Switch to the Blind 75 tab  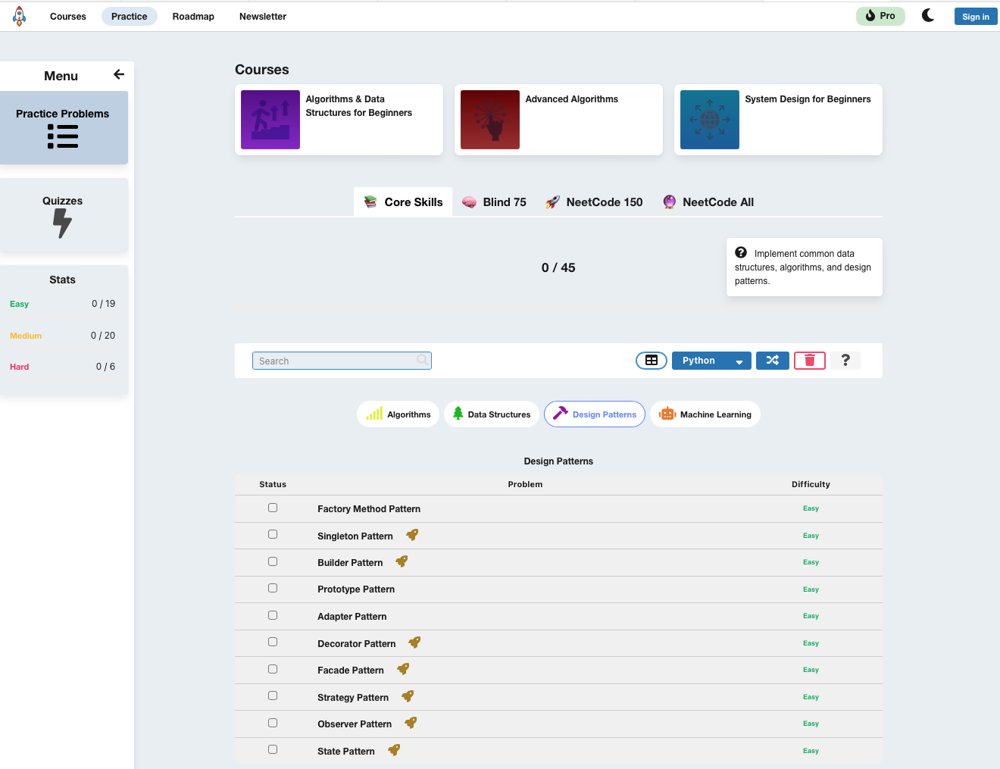[494, 202]
